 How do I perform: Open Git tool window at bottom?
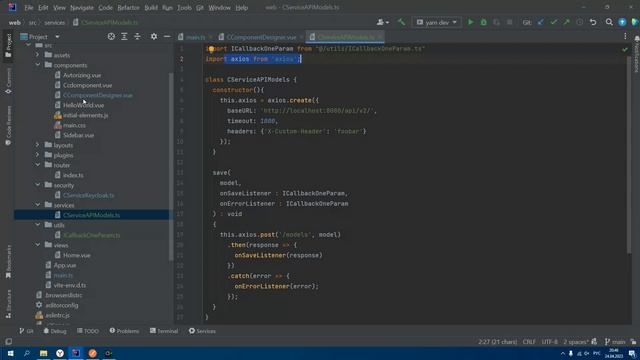coord(27,331)
